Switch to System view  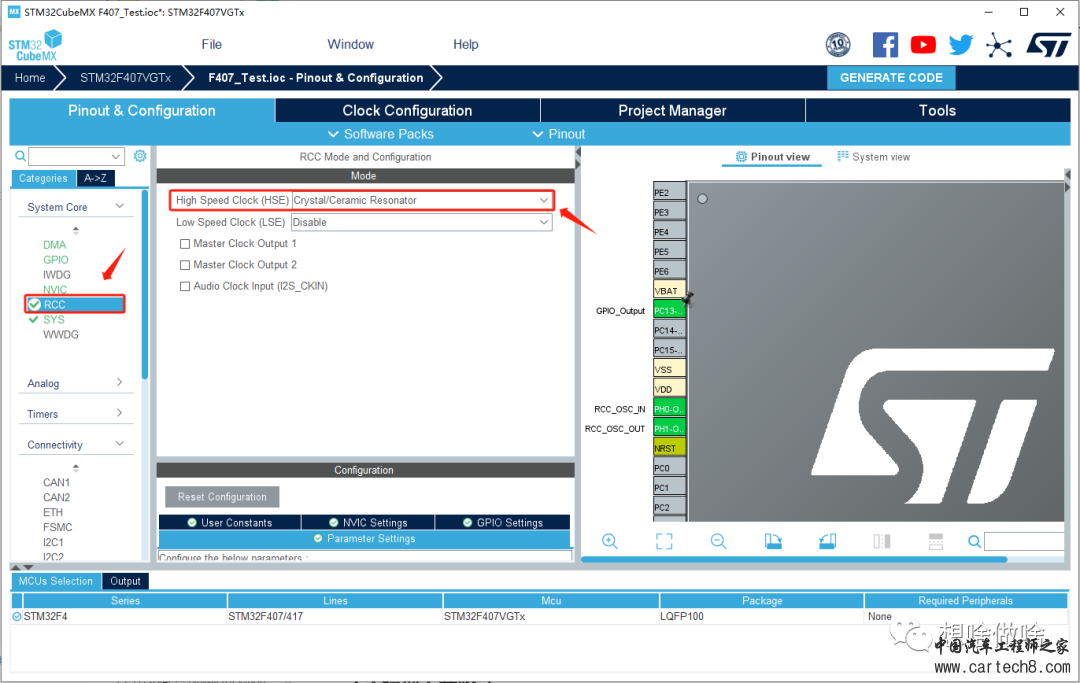tap(873, 157)
